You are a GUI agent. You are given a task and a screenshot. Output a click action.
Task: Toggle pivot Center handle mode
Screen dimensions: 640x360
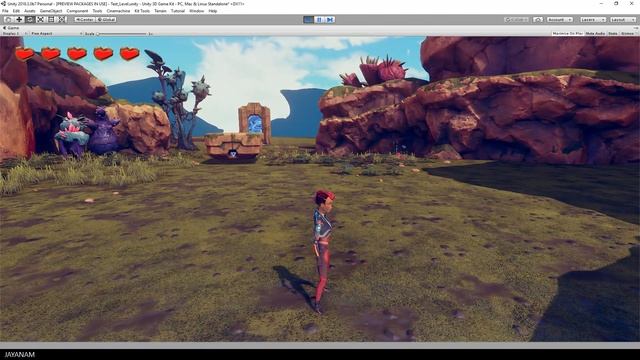(84, 20)
